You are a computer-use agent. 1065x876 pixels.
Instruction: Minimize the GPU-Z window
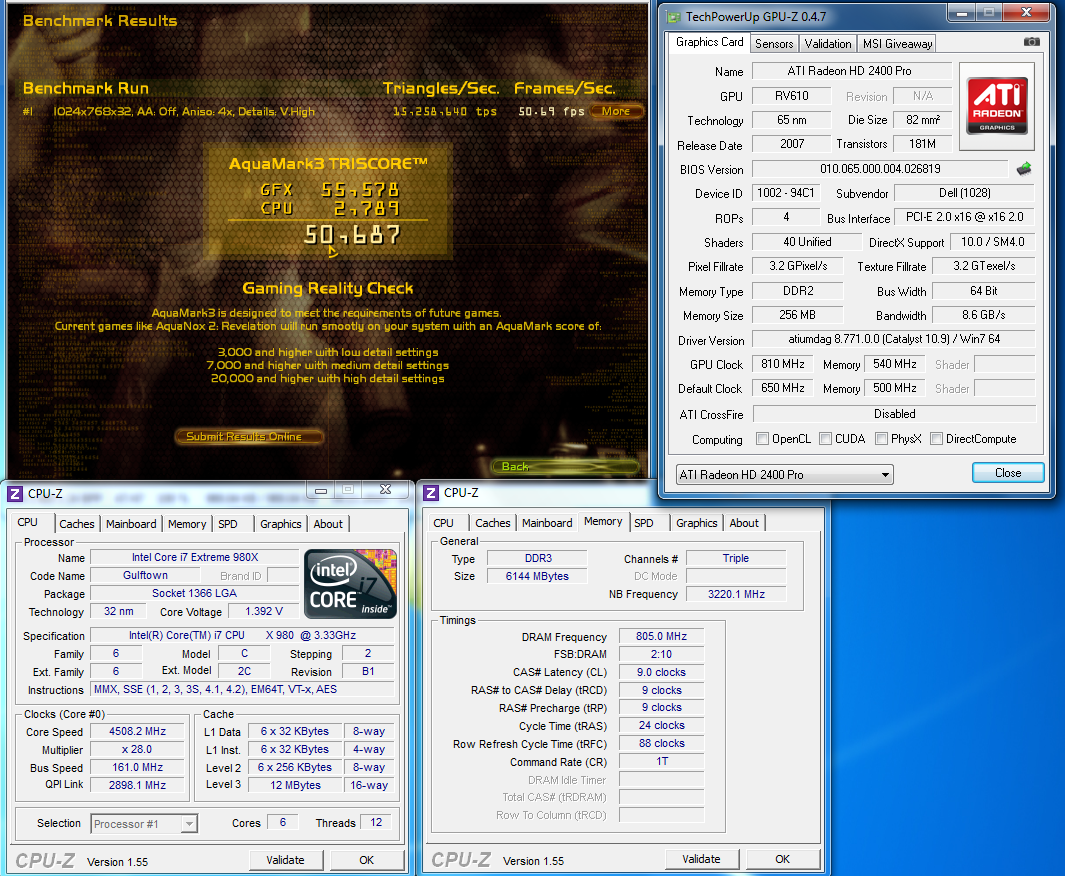point(961,12)
